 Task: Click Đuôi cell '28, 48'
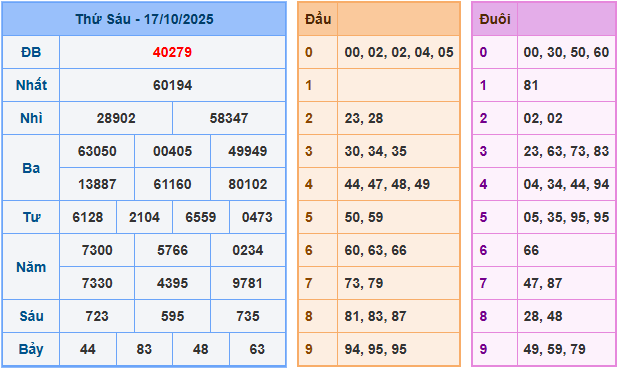click(543, 316)
